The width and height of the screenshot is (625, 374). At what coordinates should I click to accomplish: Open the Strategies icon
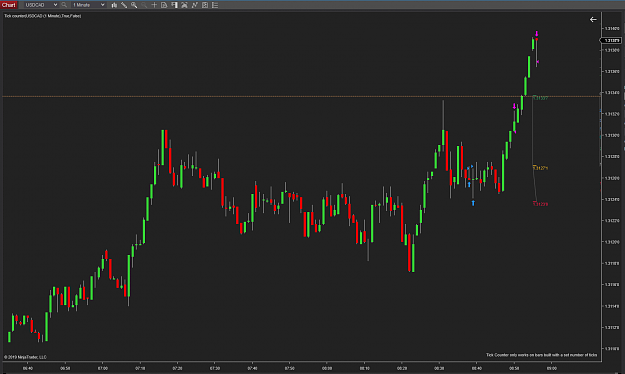(x=205, y=5)
